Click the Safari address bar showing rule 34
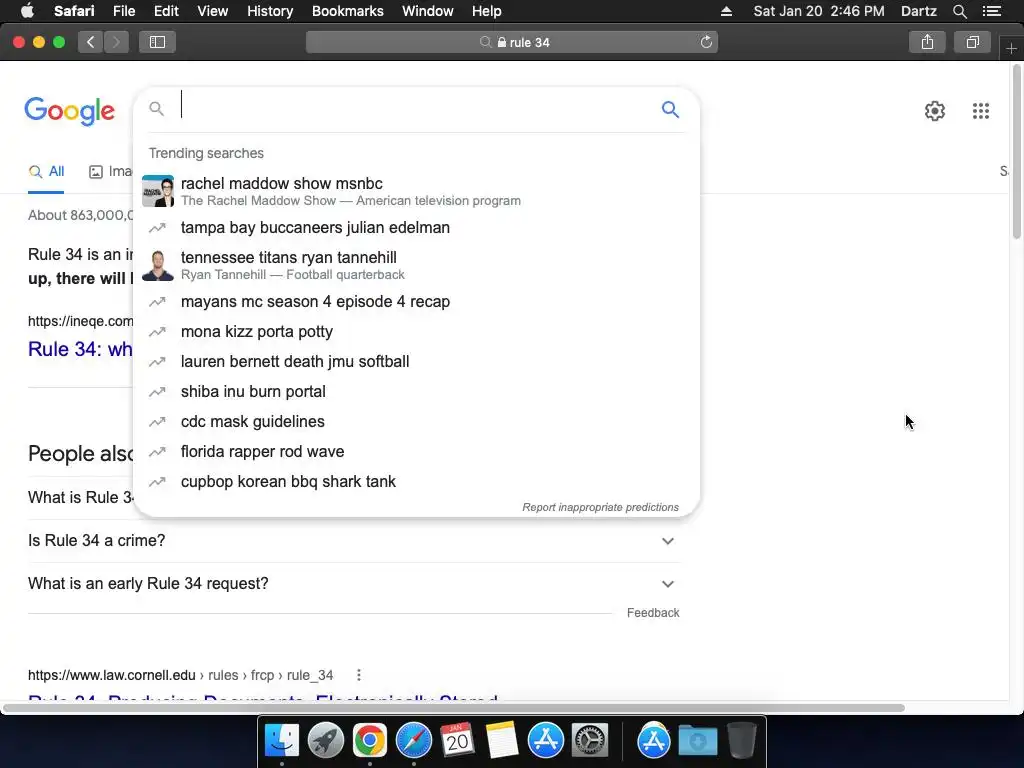The height and width of the screenshot is (768, 1024). 512,42
